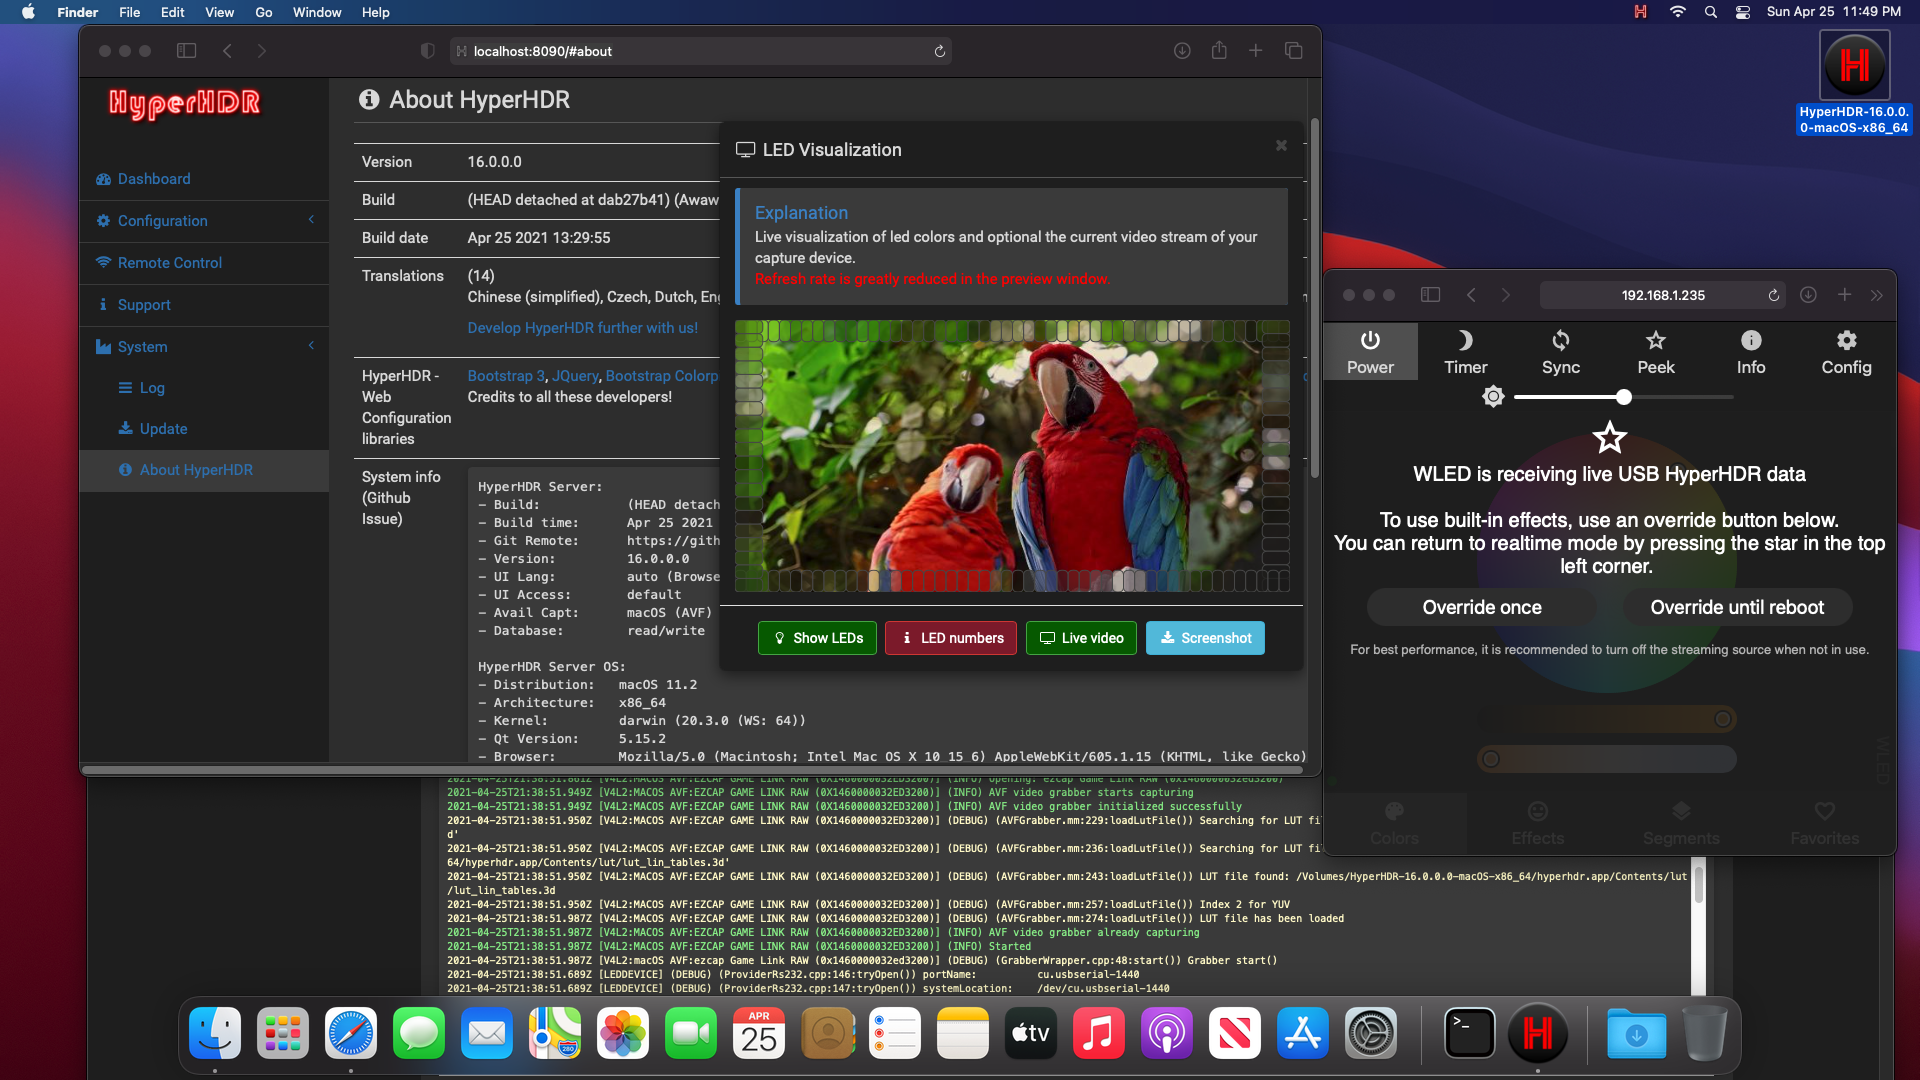Click Override once button in WLED
1920x1080 pixels.
[1480, 608]
